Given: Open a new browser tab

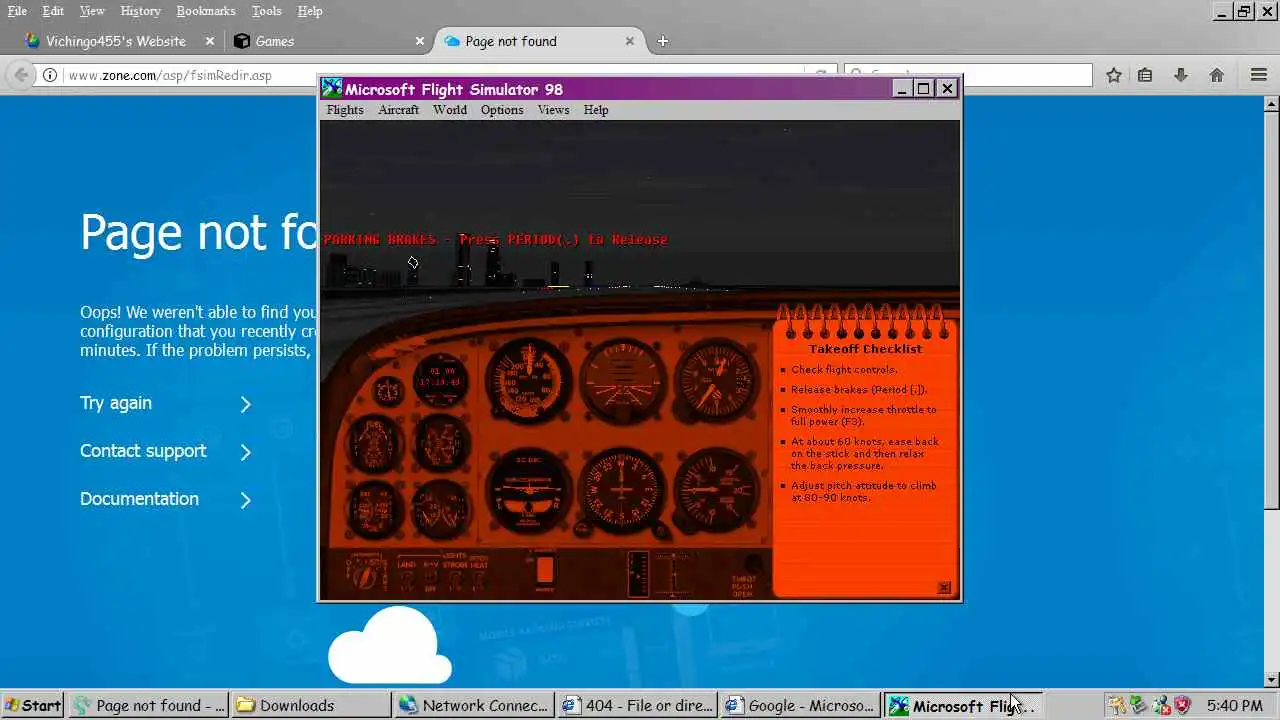Looking at the screenshot, I should 662,41.
